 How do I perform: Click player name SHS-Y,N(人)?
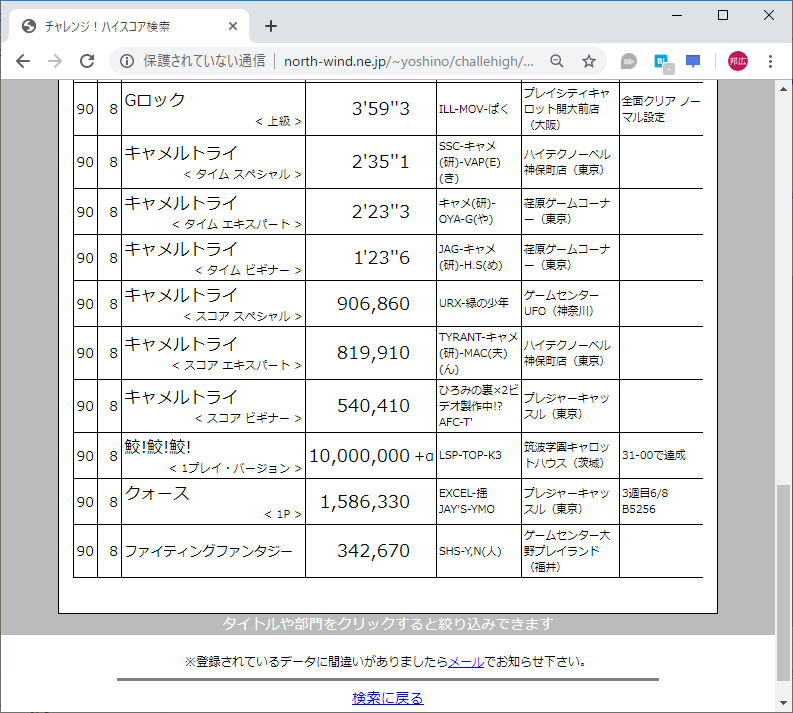pos(470,551)
